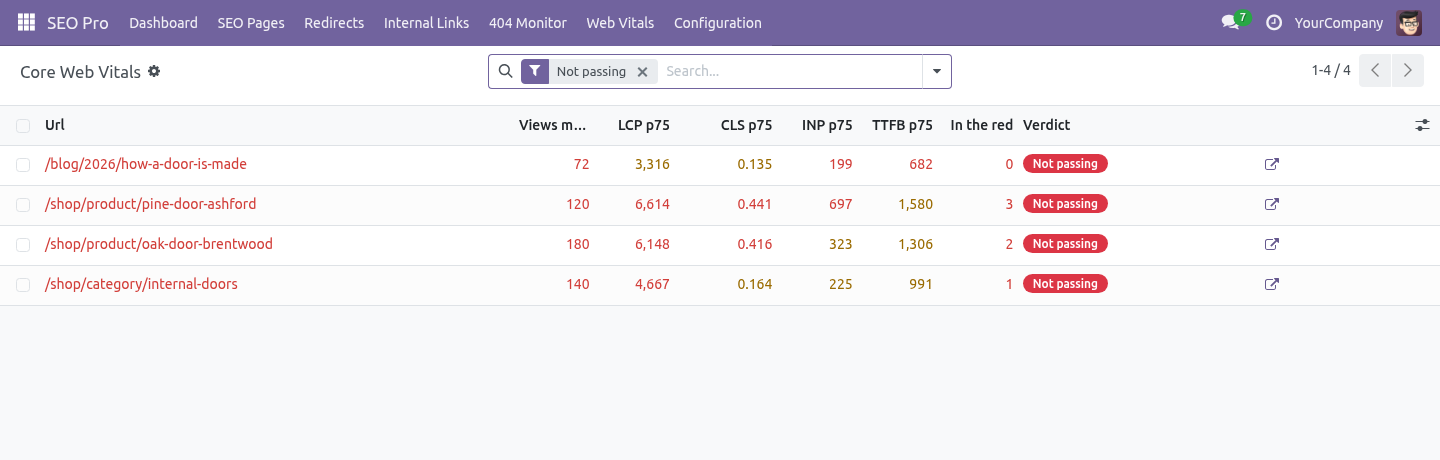Click the 1-4 / 4 pager counter
The height and width of the screenshot is (460, 1440).
[x=1331, y=71]
